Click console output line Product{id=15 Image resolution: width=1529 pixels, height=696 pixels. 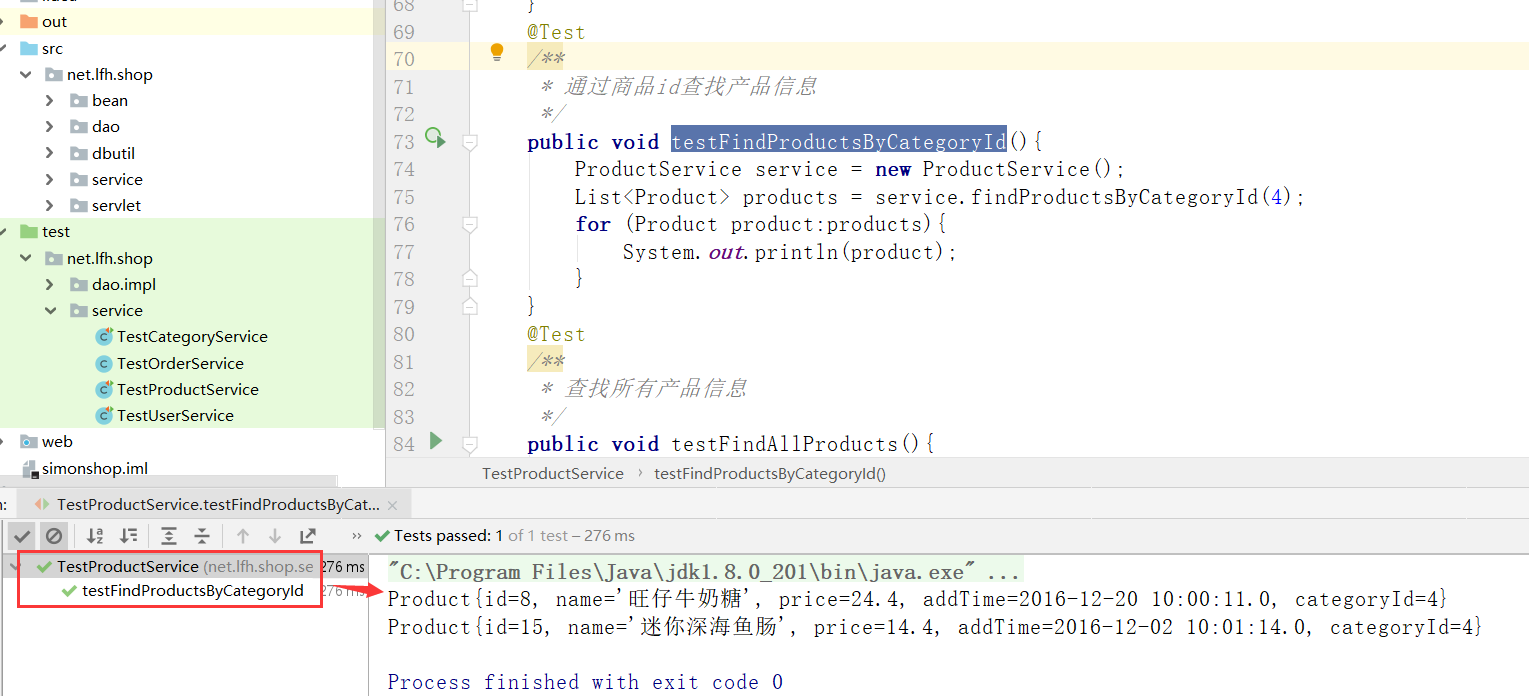tap(935, 628)
